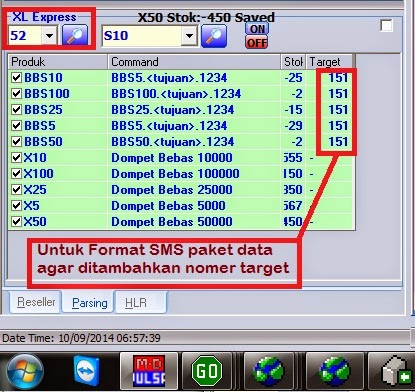Toggle the BBS10 product checkbox

[16, 77]
